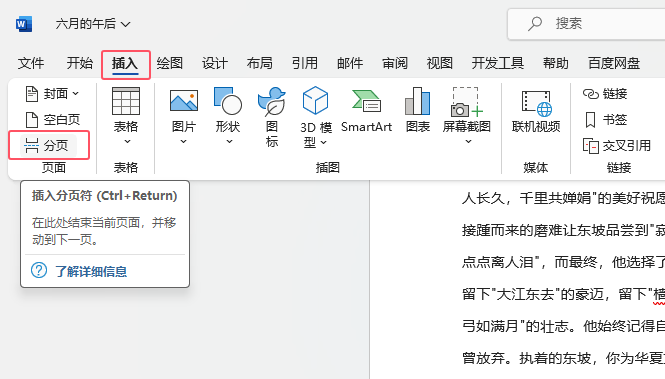The image size is (665, 379).
Task: Click the 交叉引用 cross-reference button
Action: coord(617,145)
